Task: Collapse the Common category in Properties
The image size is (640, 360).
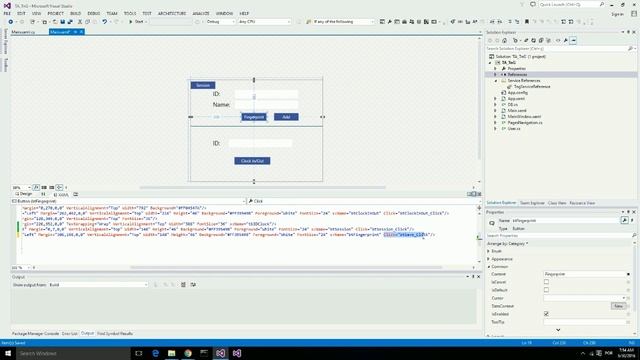Action: 489,267
